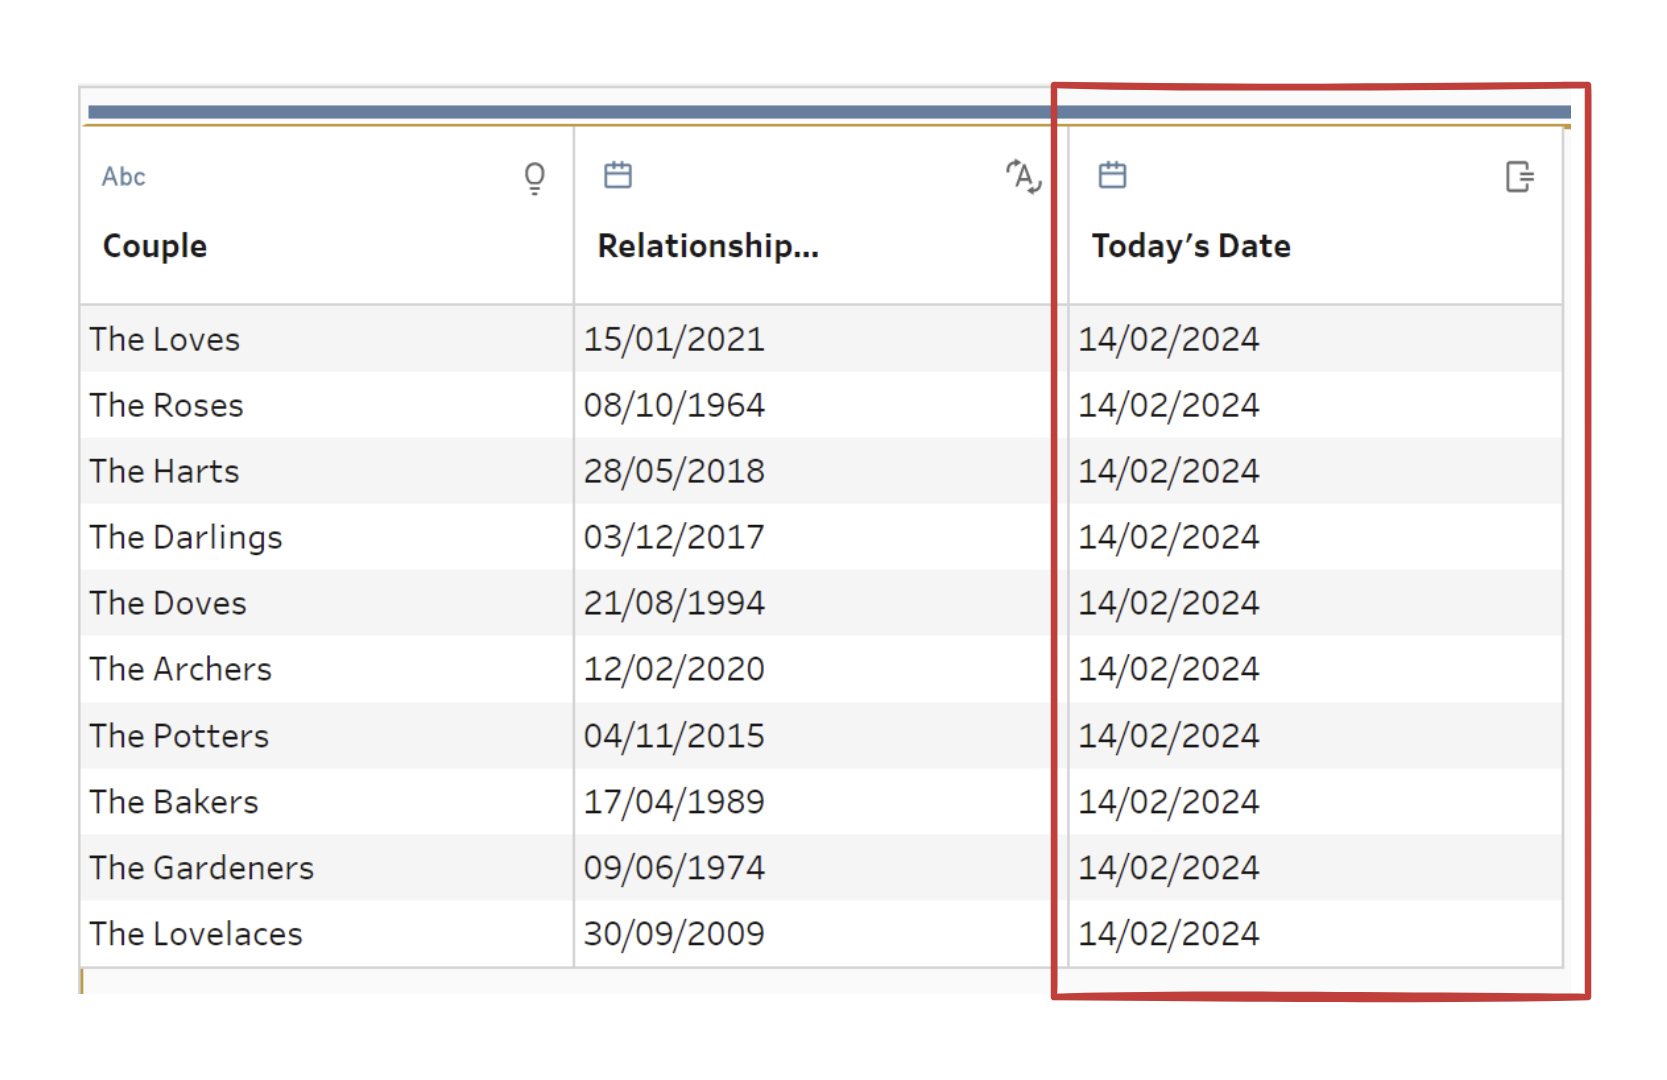Click the 04/11/2015 relationship date
1667x1080 pixels.
674,737
